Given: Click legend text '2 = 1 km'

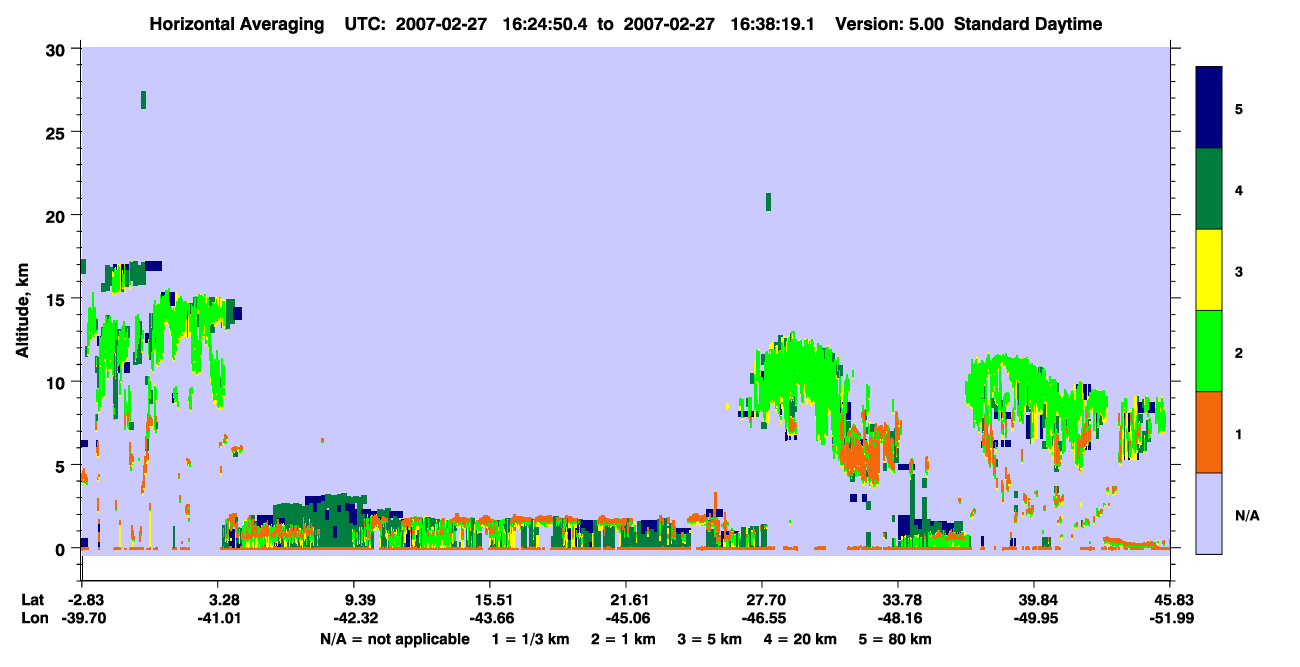Looking at the screenshot, I should click(624, 639).
